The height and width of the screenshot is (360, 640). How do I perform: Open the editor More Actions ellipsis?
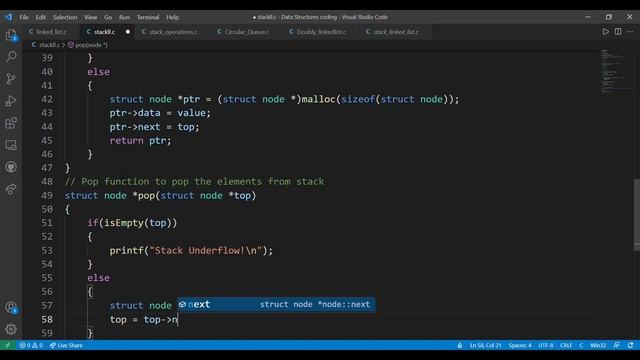[630, 31]
